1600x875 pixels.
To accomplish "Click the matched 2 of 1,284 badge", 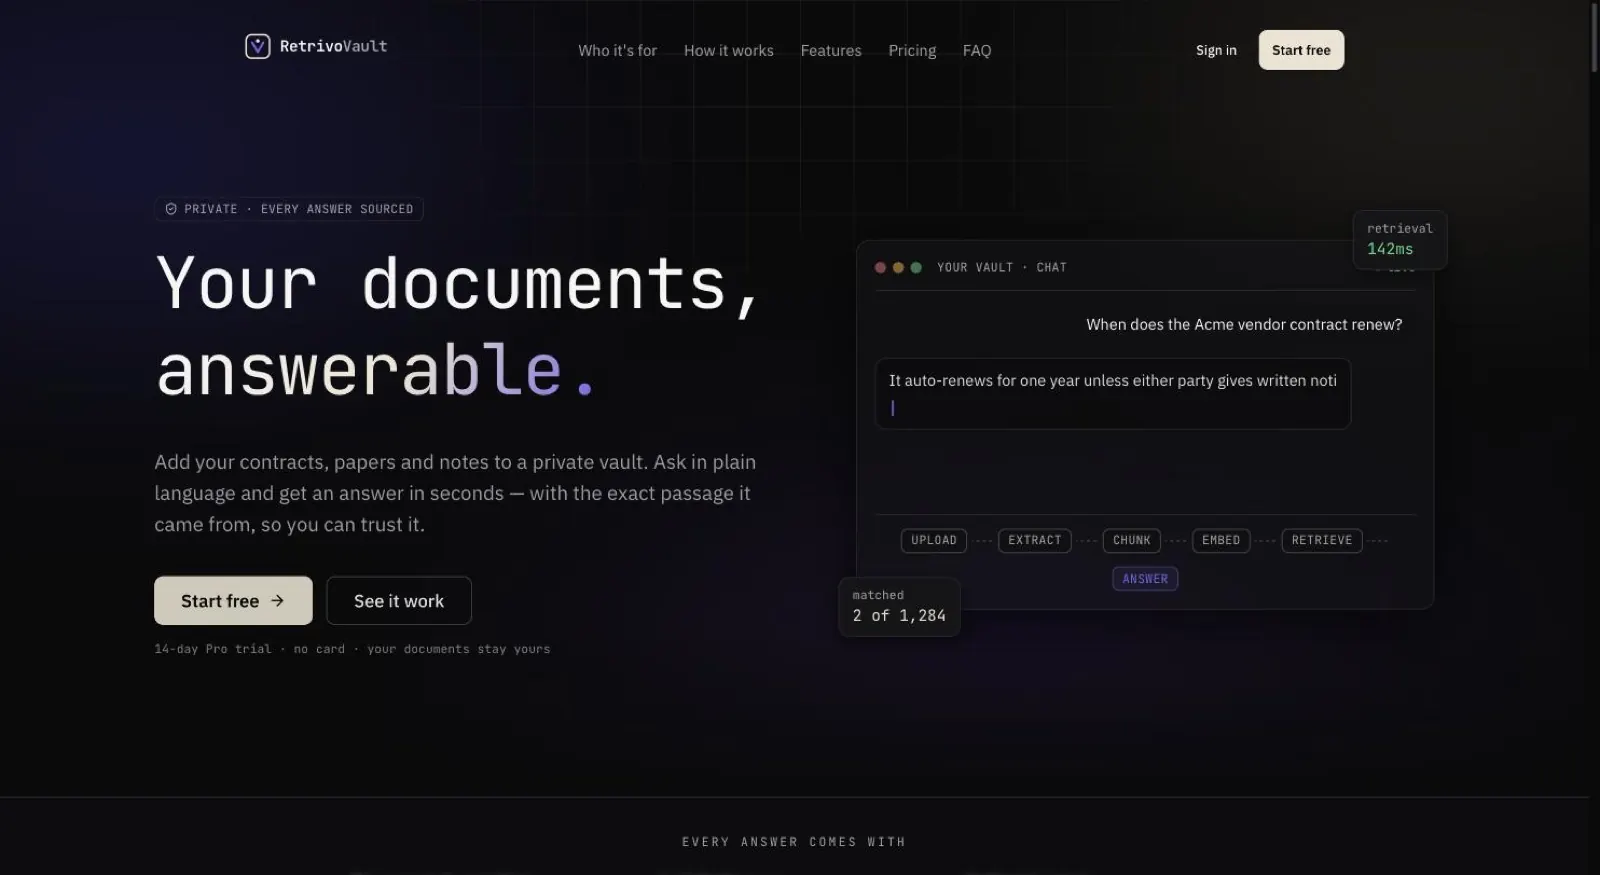I will click(x=899, y=606).
